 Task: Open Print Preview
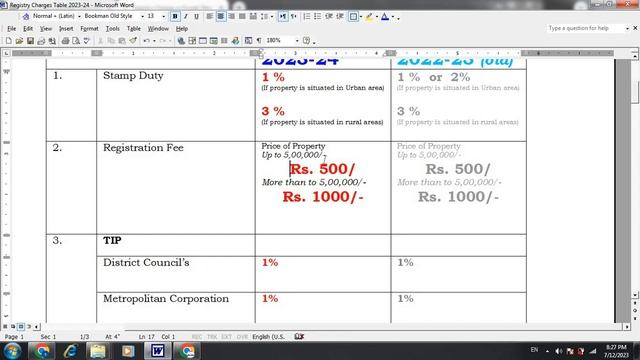coord(76,40)
